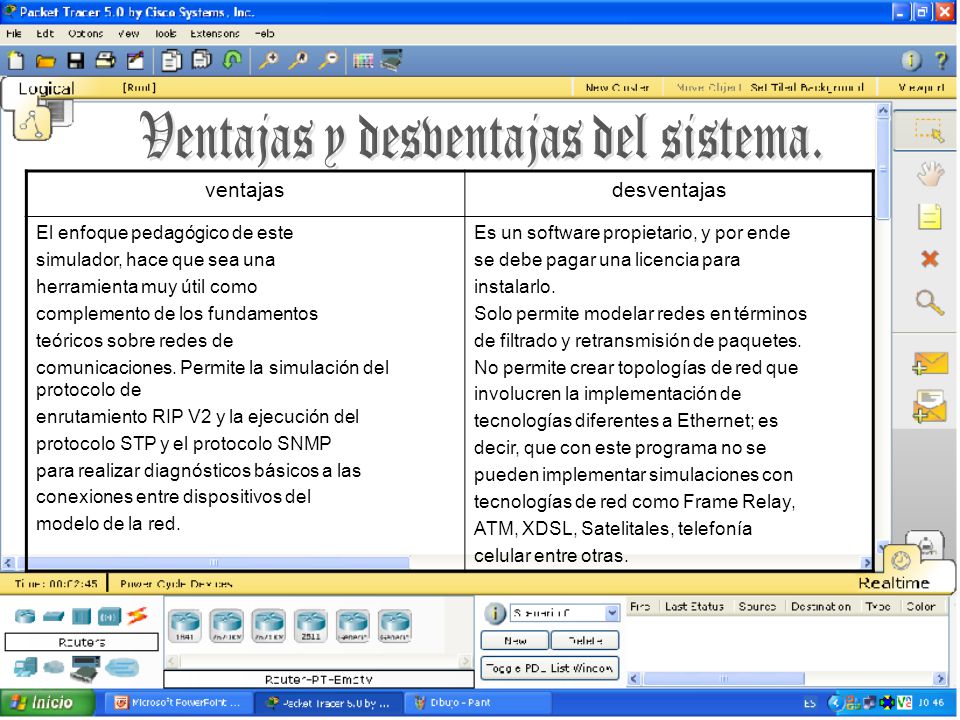This screenshot has height=720, width=960.
Task: Click the Zoom In magnifier icon
Action: (x=269, y=60)
